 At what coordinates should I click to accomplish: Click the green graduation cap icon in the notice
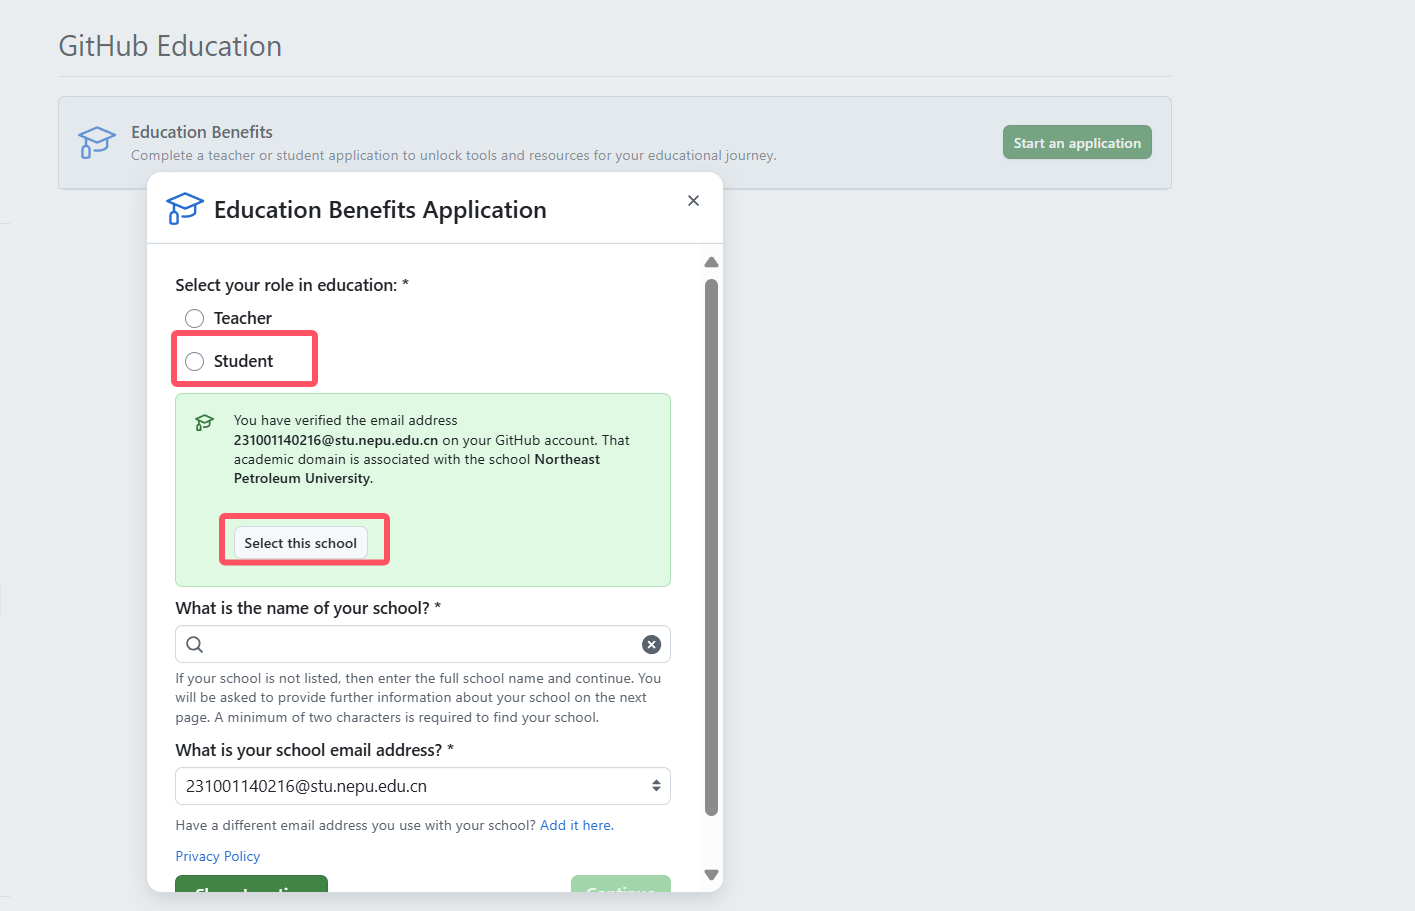point(205,423)
